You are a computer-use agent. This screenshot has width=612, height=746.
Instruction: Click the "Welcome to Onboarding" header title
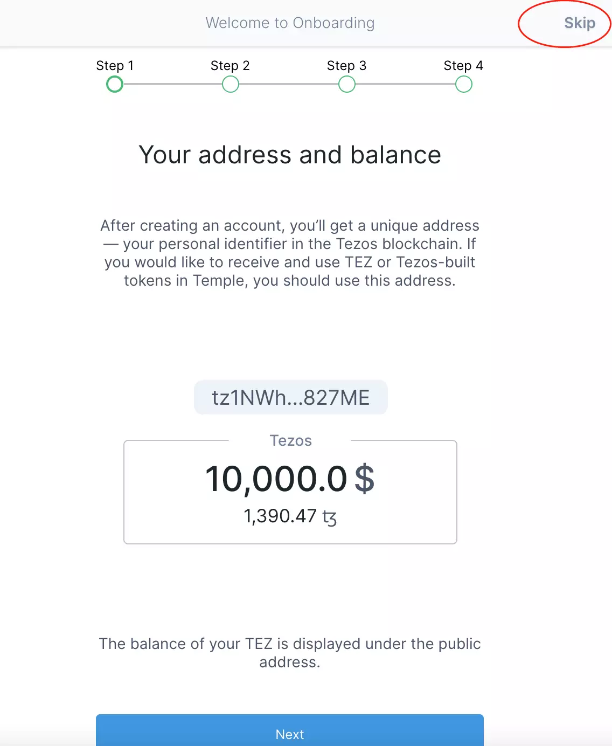pos(290,23)
